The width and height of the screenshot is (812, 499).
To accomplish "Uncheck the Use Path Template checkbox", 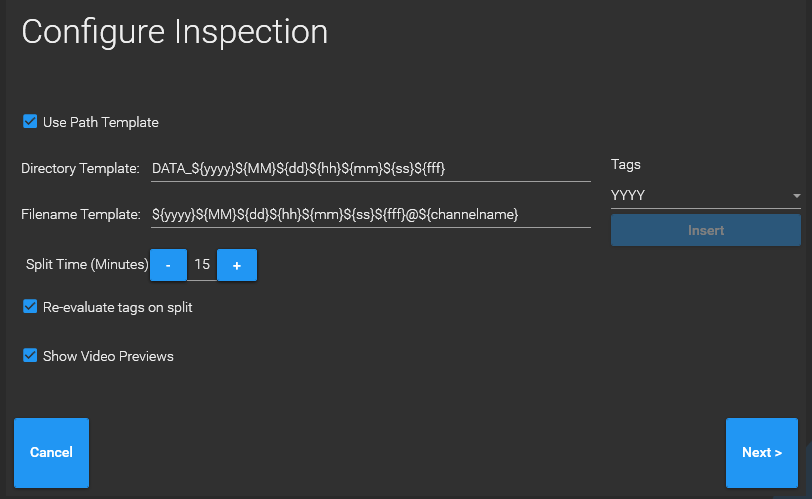I will coord(30,122).
